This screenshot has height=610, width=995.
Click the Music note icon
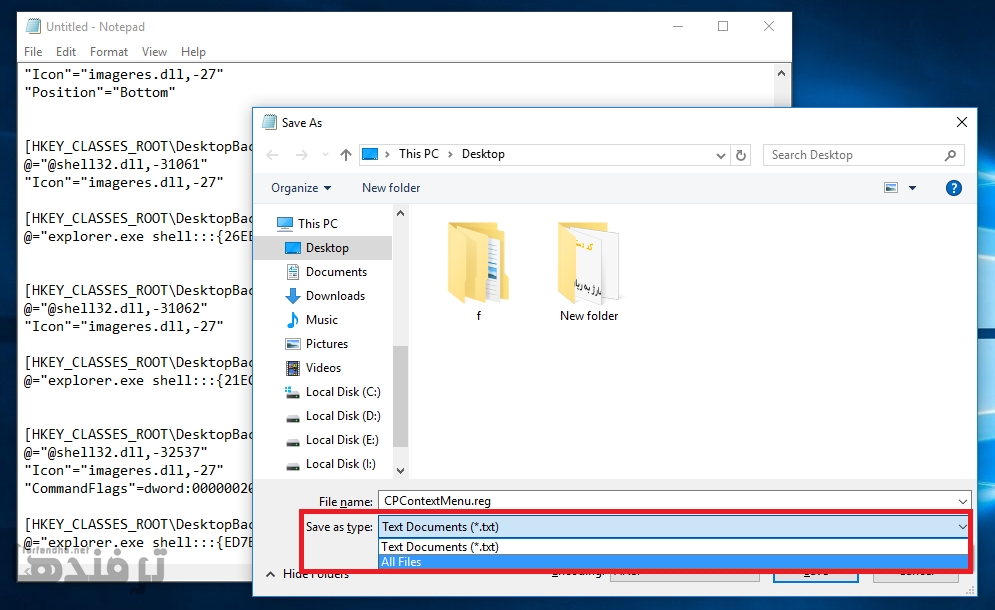pyautogui.click(x=293, y=320)
